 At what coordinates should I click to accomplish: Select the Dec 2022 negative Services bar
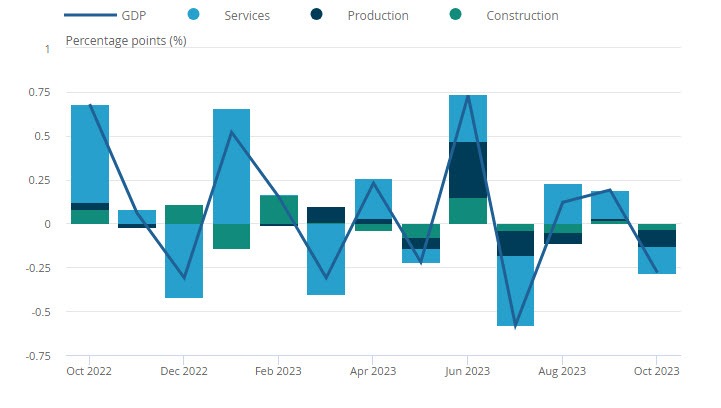click(184, 261)
